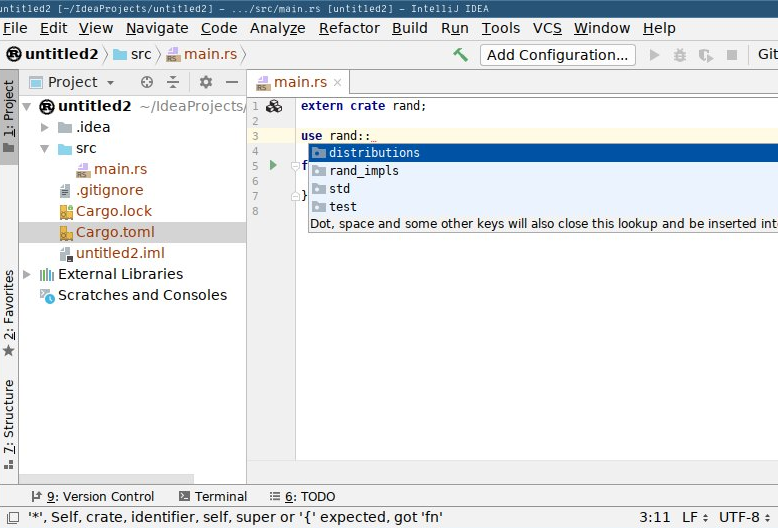Toggle the 1: Project side tool window

[x=9, y=117]
